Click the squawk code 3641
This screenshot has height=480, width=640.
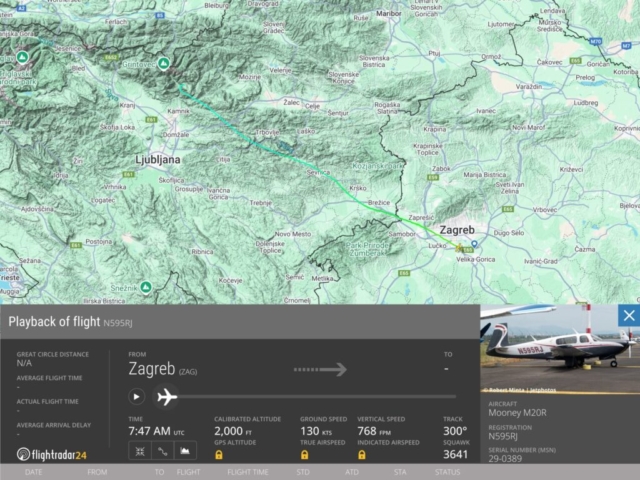click(x=455, y=454)
